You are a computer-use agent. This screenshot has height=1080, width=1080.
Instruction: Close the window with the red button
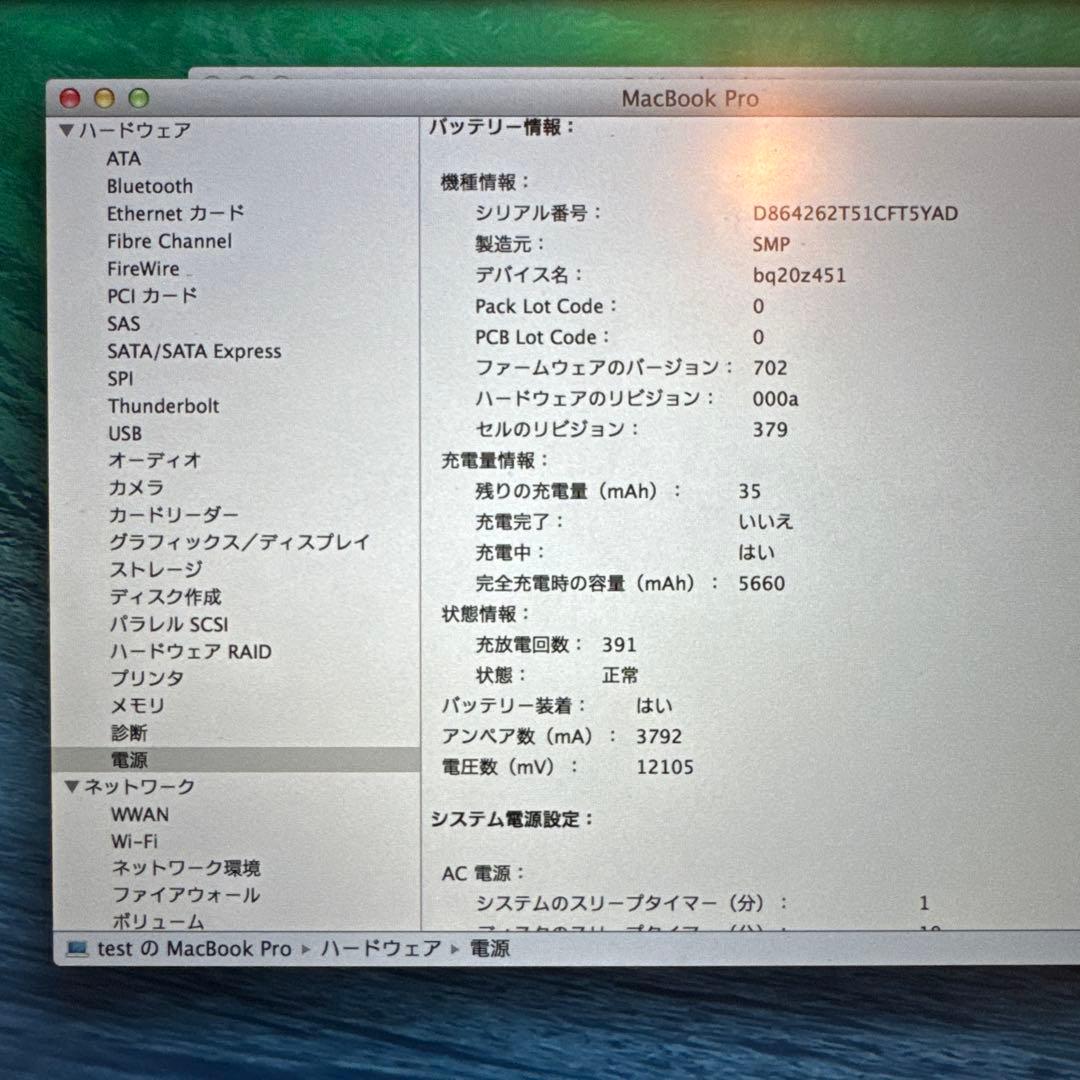click(70, 98)
